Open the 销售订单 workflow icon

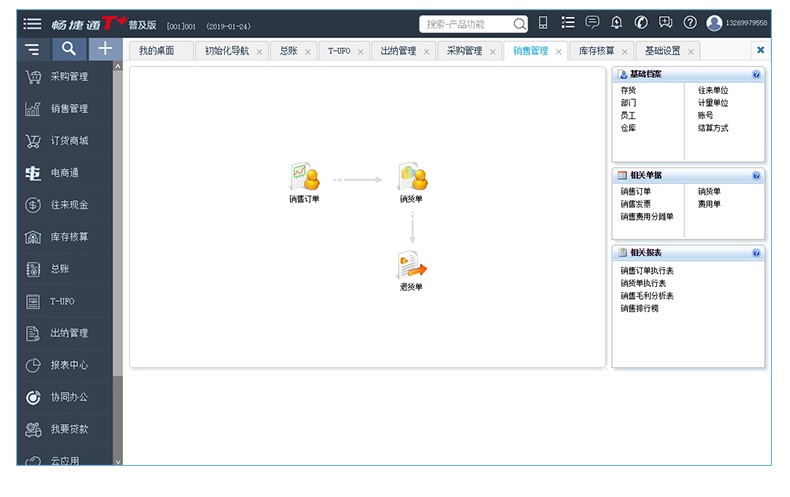pyautogui.click(x=304, y=178)
